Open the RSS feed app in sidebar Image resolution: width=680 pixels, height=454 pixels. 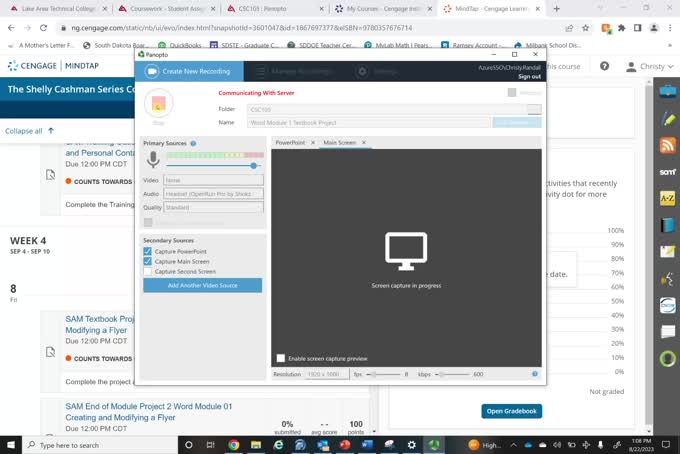(668, 145)
